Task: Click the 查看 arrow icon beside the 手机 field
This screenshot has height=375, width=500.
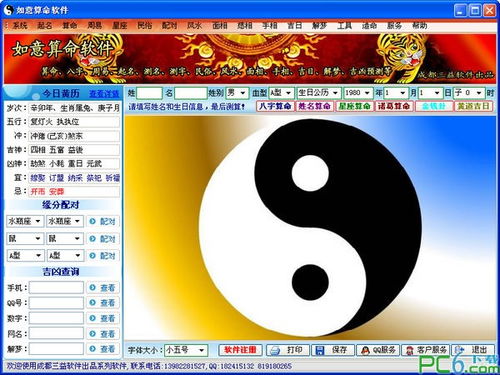Action: pyautogui.click(x=93, y=287)
